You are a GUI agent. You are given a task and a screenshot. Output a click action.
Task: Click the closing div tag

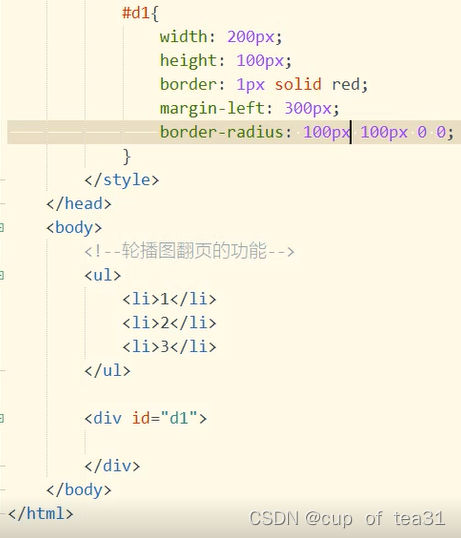point(112,466)
